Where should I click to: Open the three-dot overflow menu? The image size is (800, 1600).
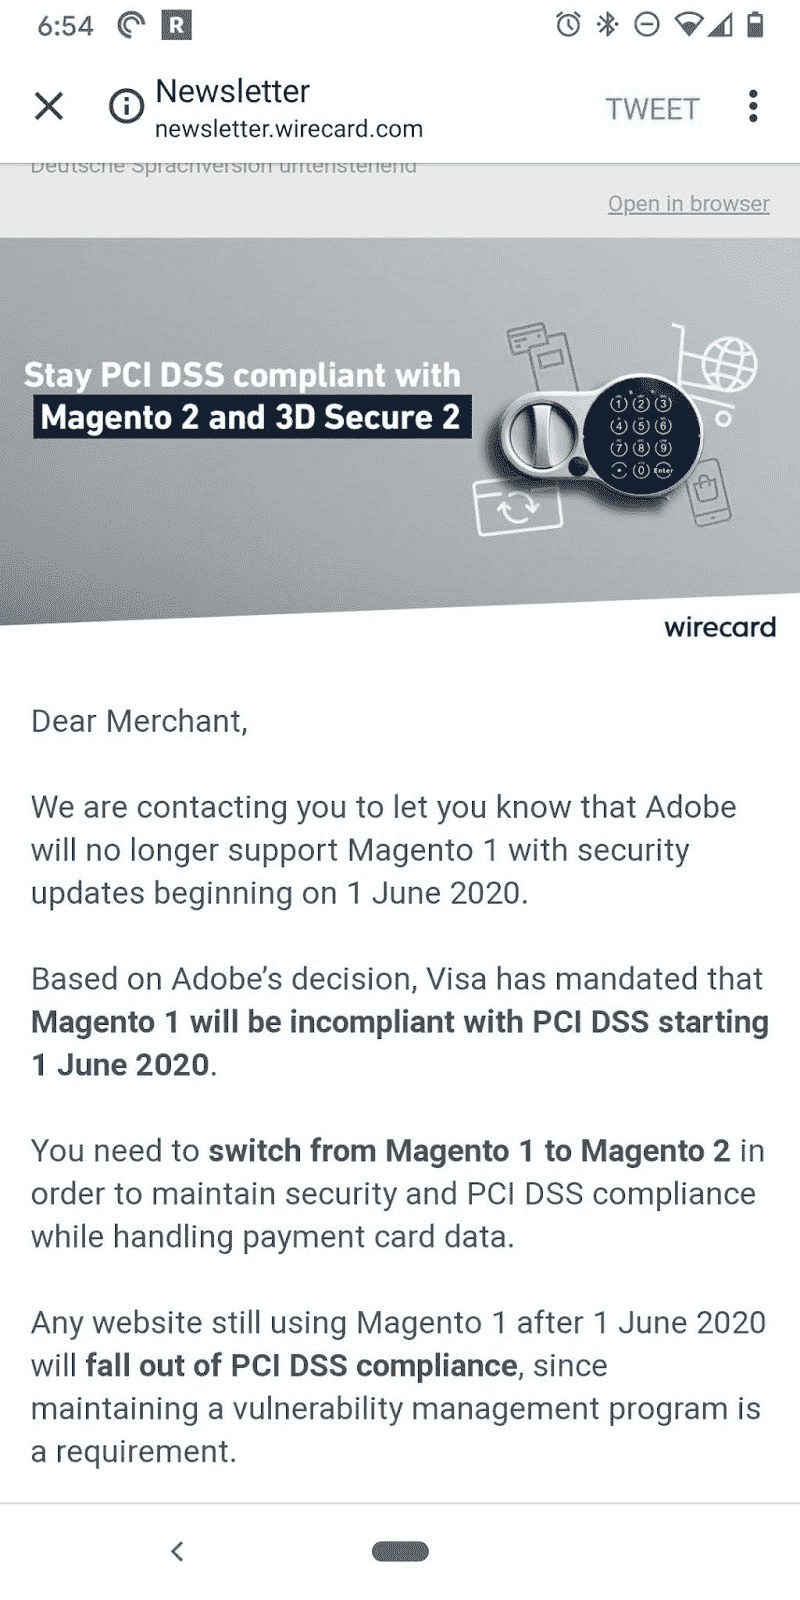[753, 106]
